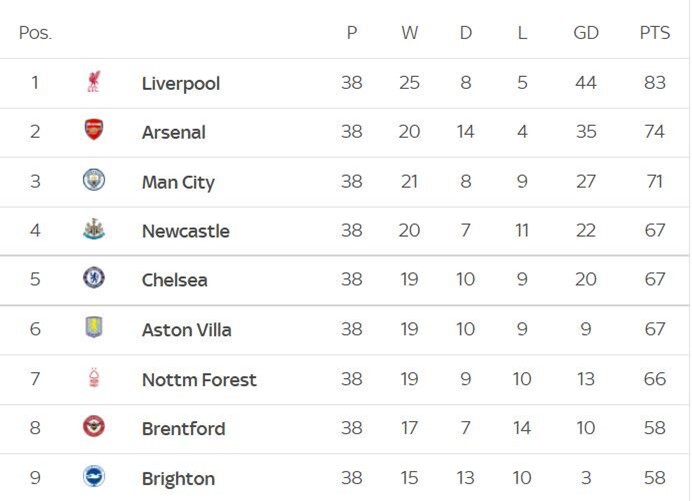Select the Brentford team name
The width and height of the screenshot is (692, 501).
[x=184, y=429]
